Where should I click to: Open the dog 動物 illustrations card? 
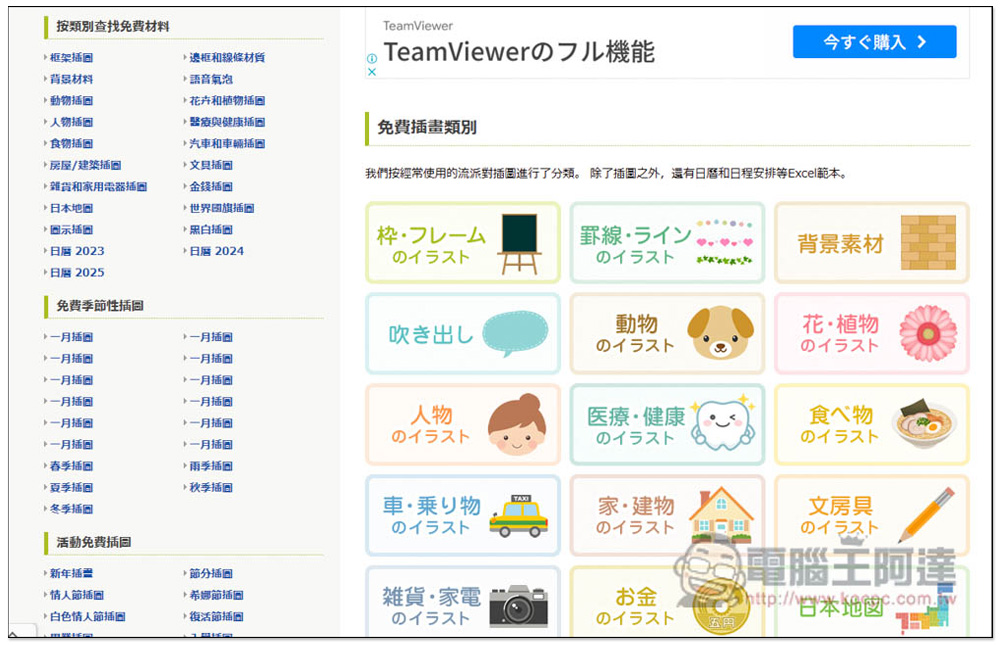[667, 334]
